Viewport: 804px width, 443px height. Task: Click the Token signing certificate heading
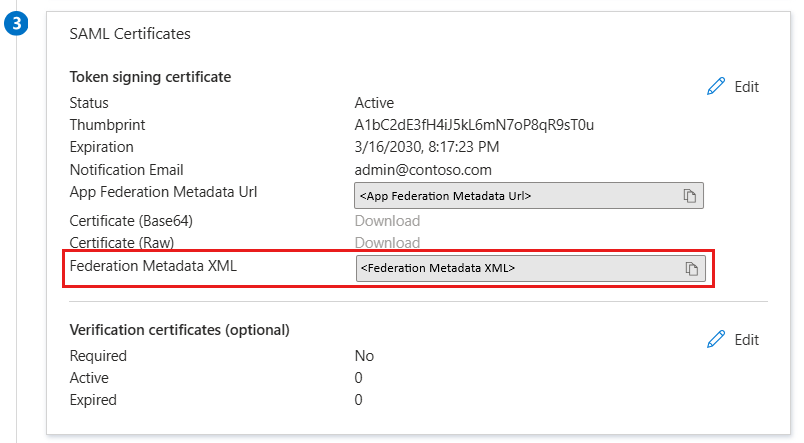pos(150,77)
